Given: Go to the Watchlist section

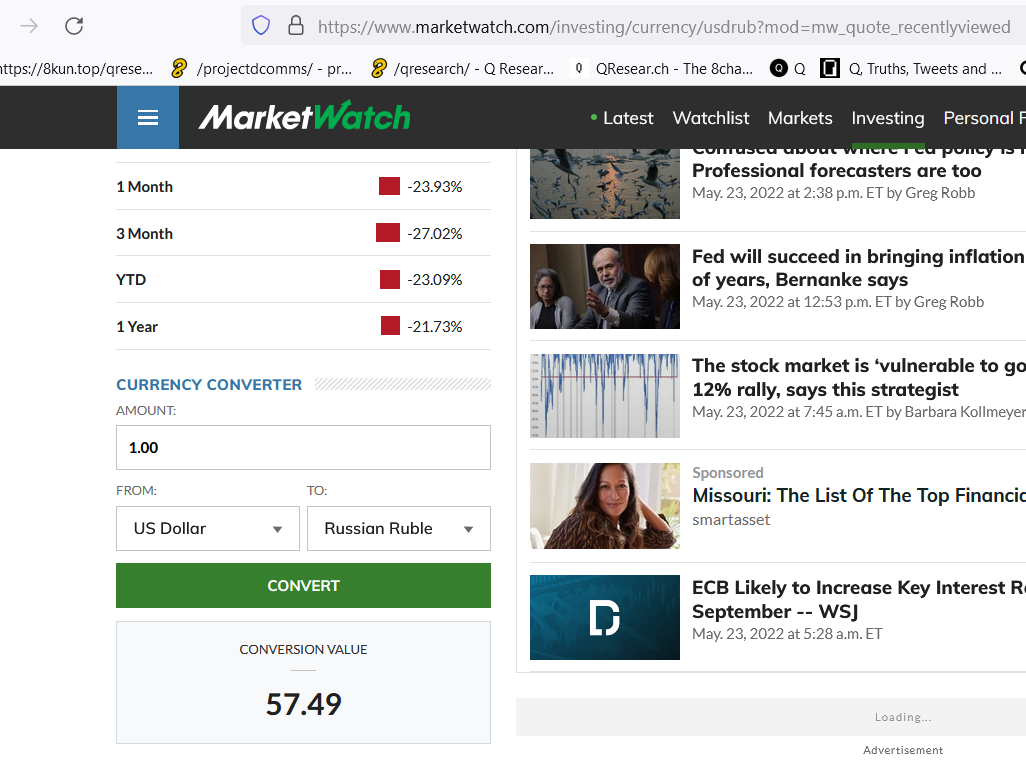Looking at the screenshot, I should (x=711, y=118).
